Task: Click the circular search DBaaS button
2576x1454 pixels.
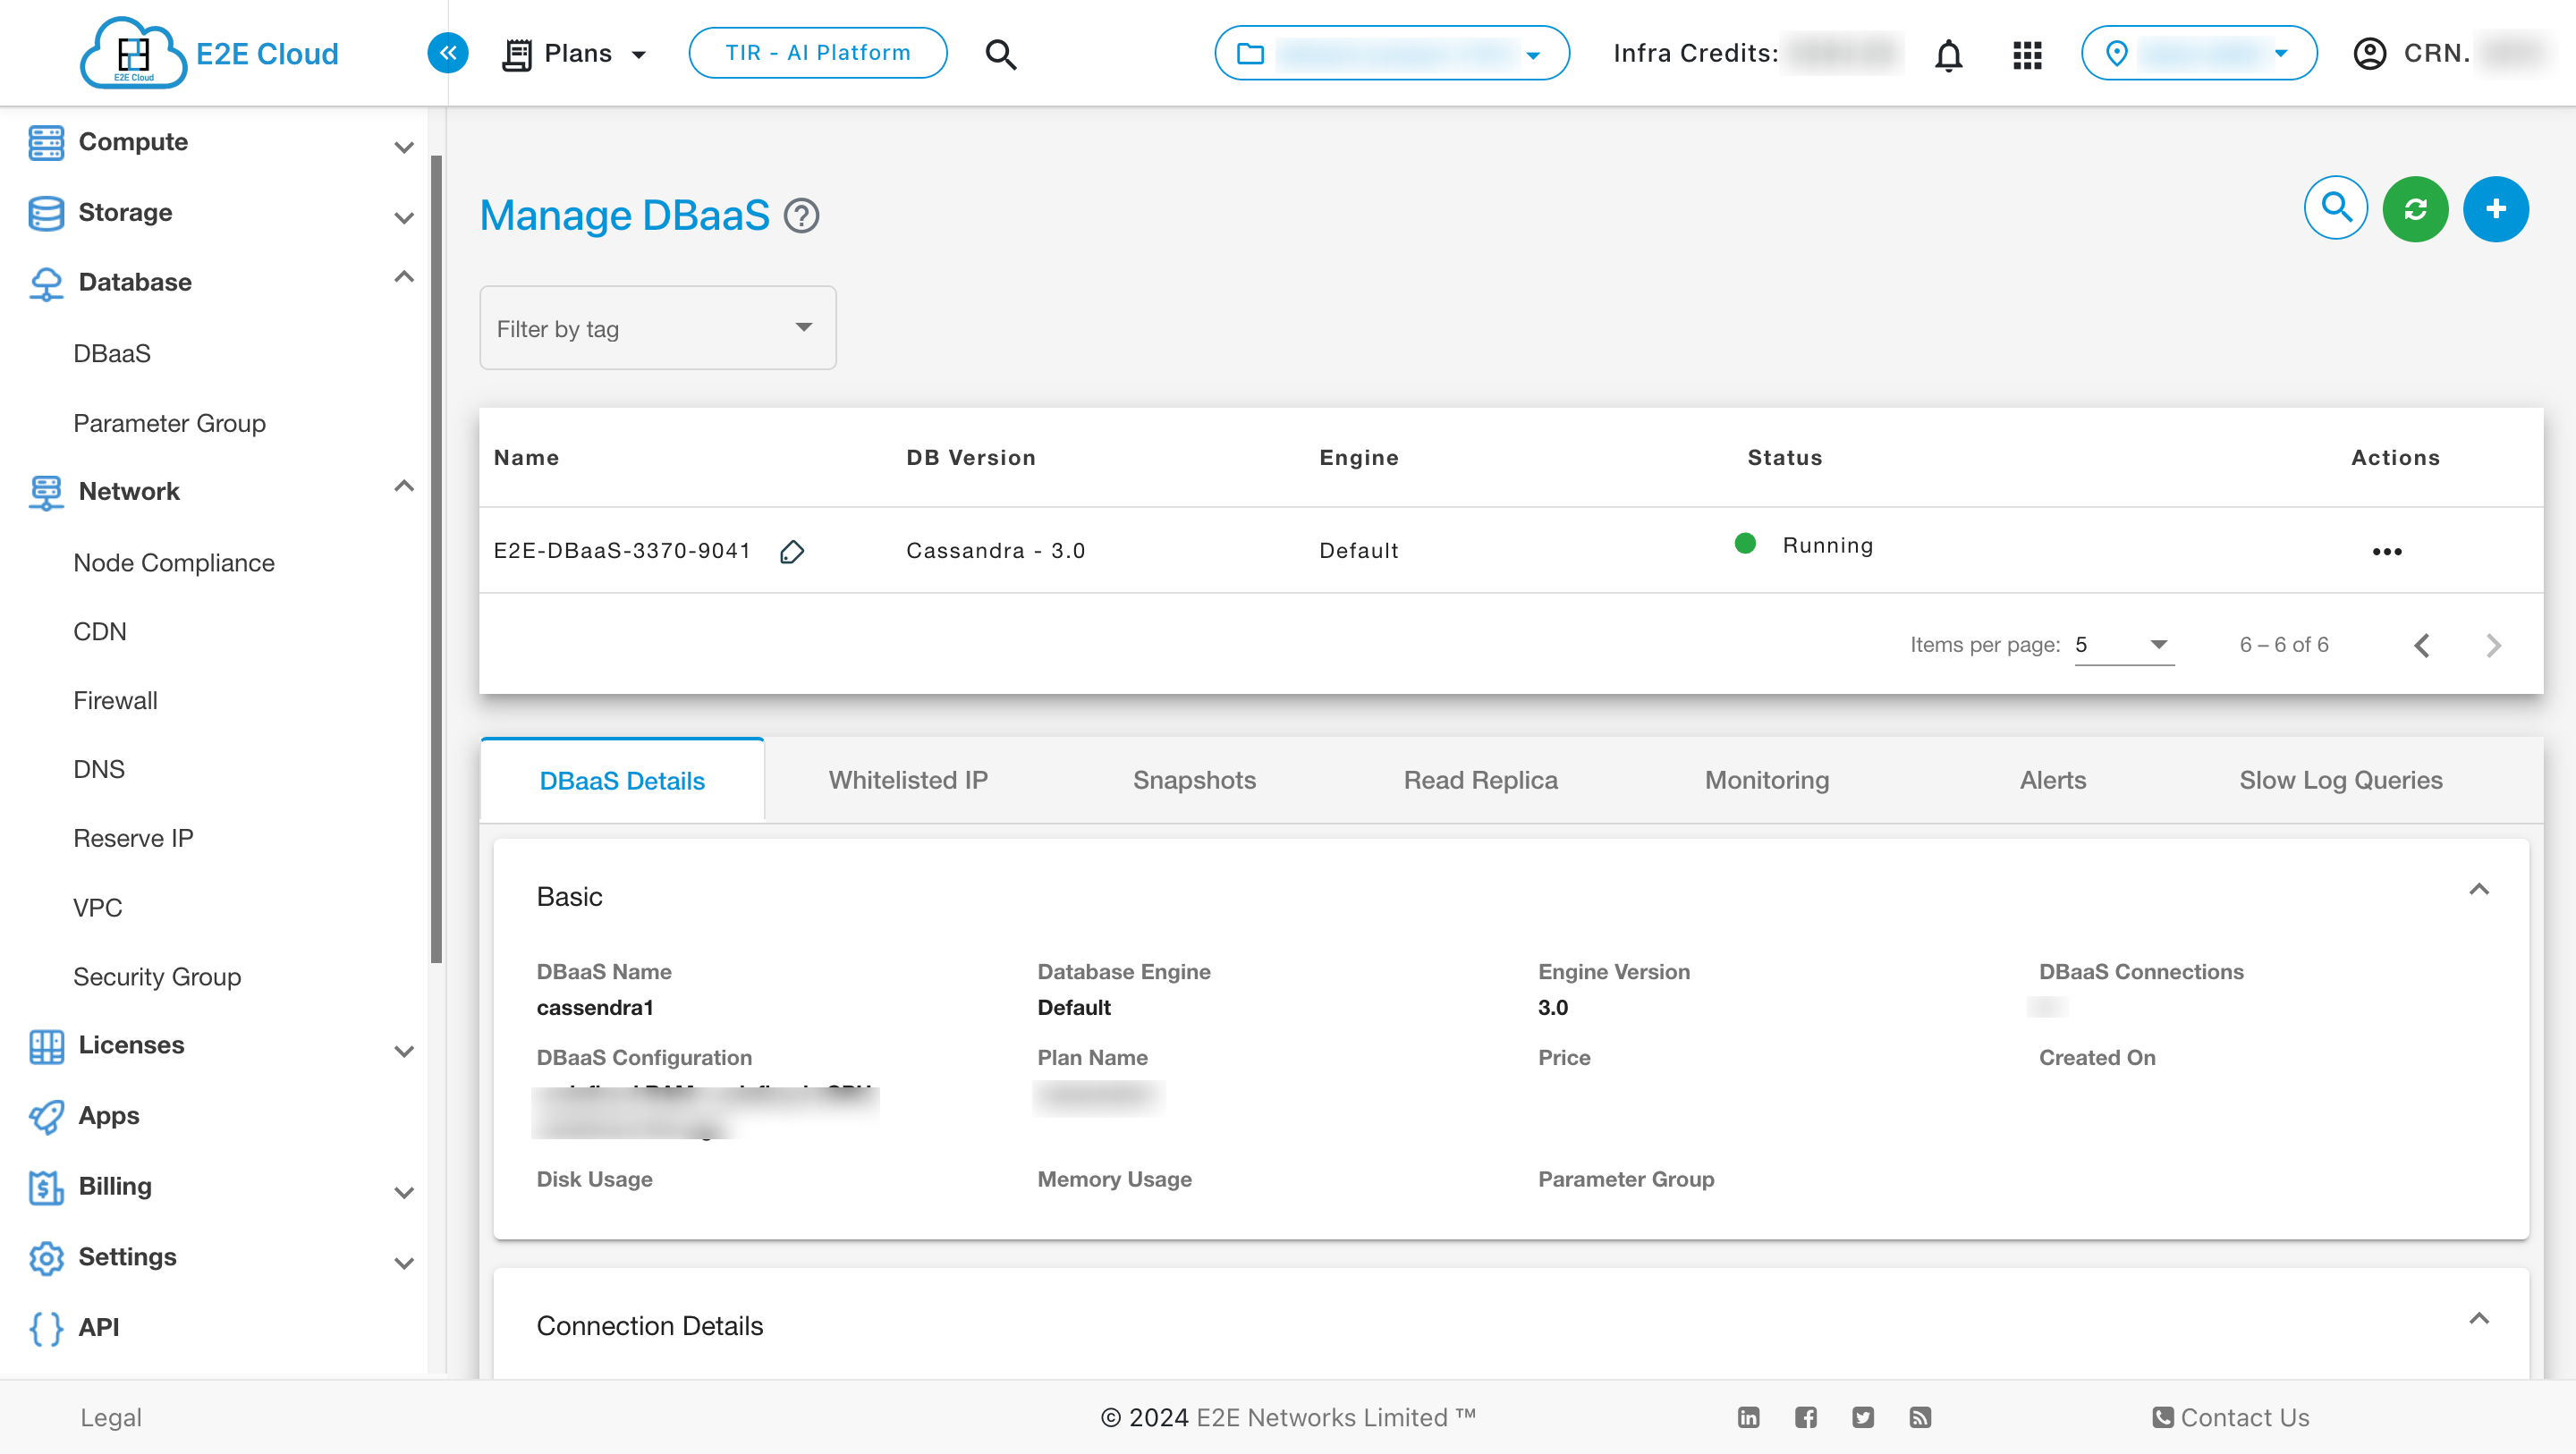Action: [2335, 208]
